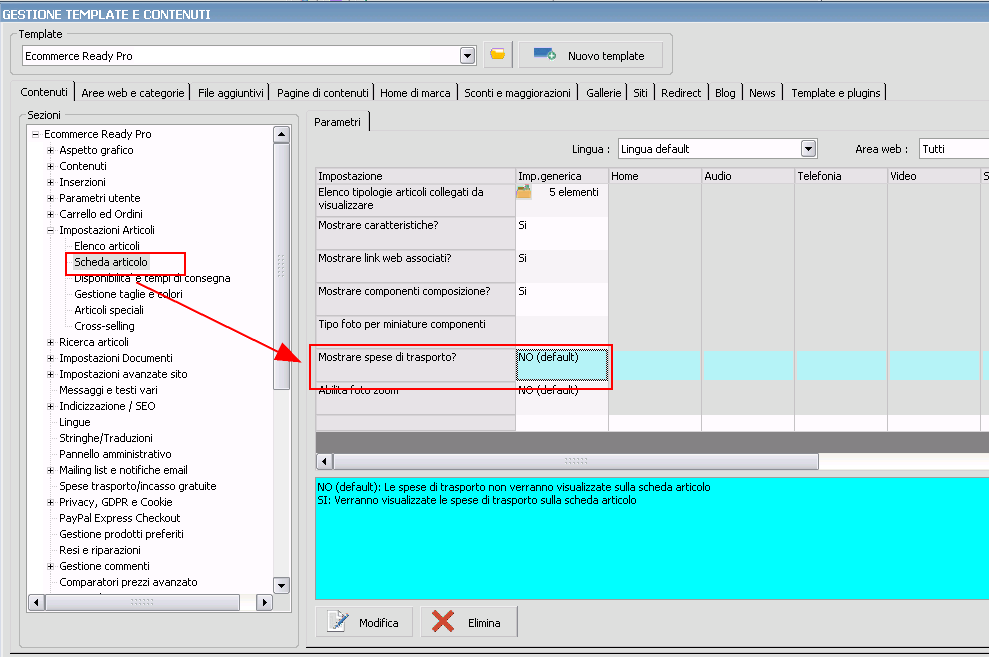Expand the Carrello ed Ordini node
The image size is (989, 657).
coord(50,214)
